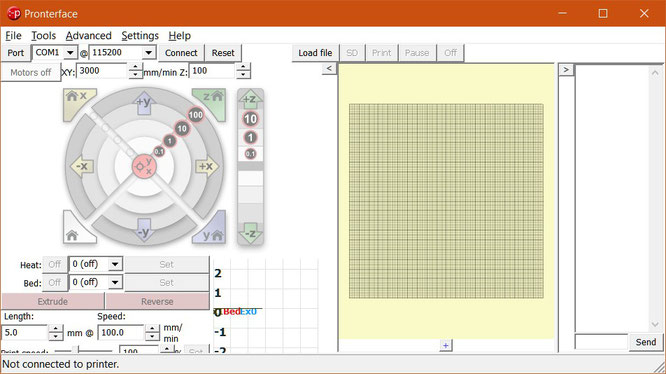
Task: Expand the Heat temperature dropdown
Action: pos(115,264)
